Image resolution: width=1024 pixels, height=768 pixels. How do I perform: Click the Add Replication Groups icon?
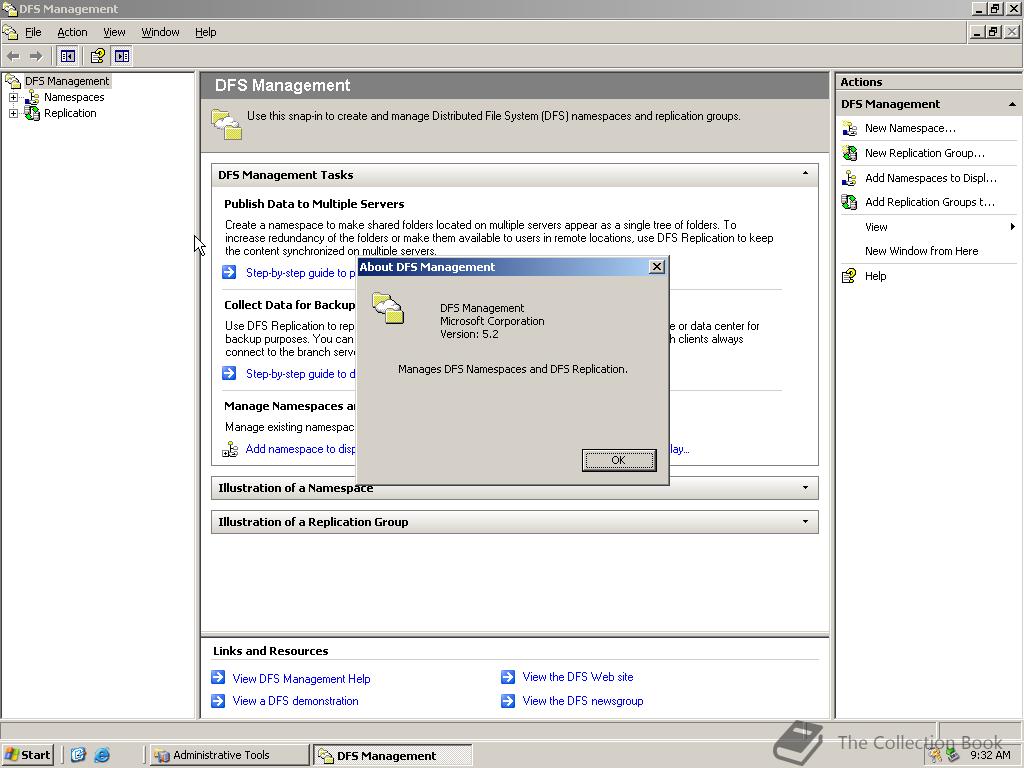[849, 202]
